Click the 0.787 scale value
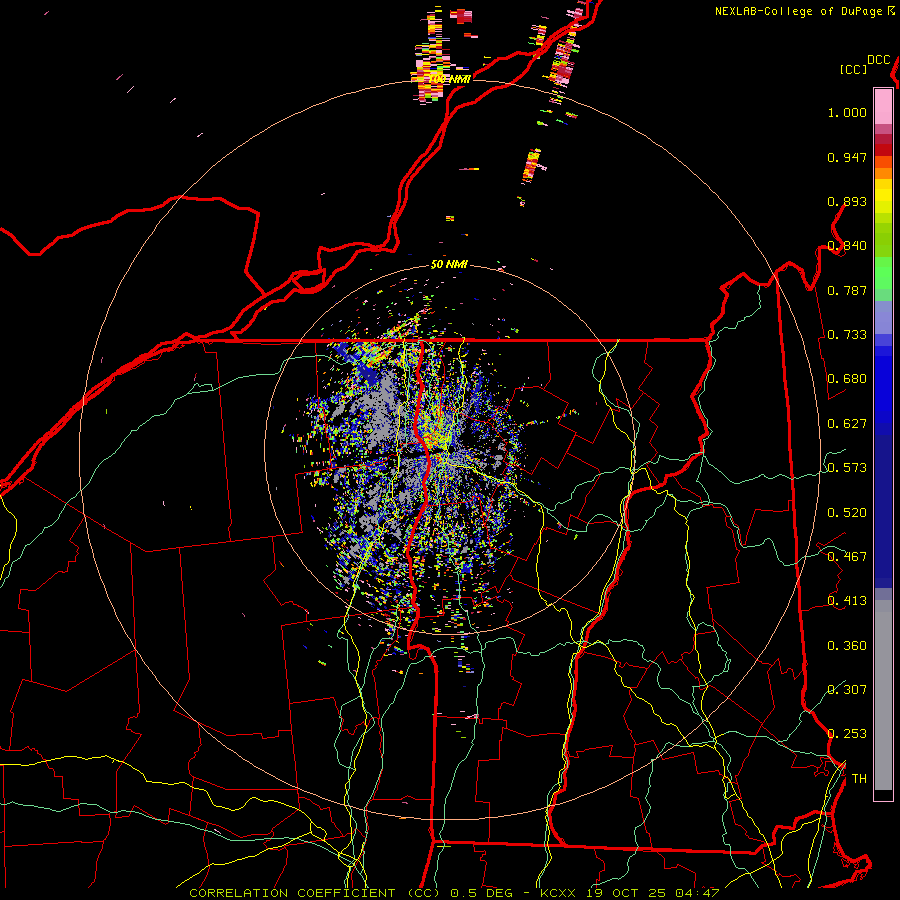This screenshot has height=900, width=900. [x=847, y=290]
